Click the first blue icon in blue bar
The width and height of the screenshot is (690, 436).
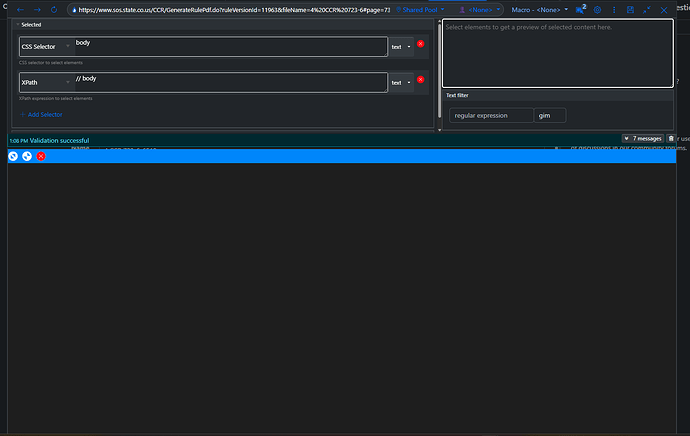(13, 156)
